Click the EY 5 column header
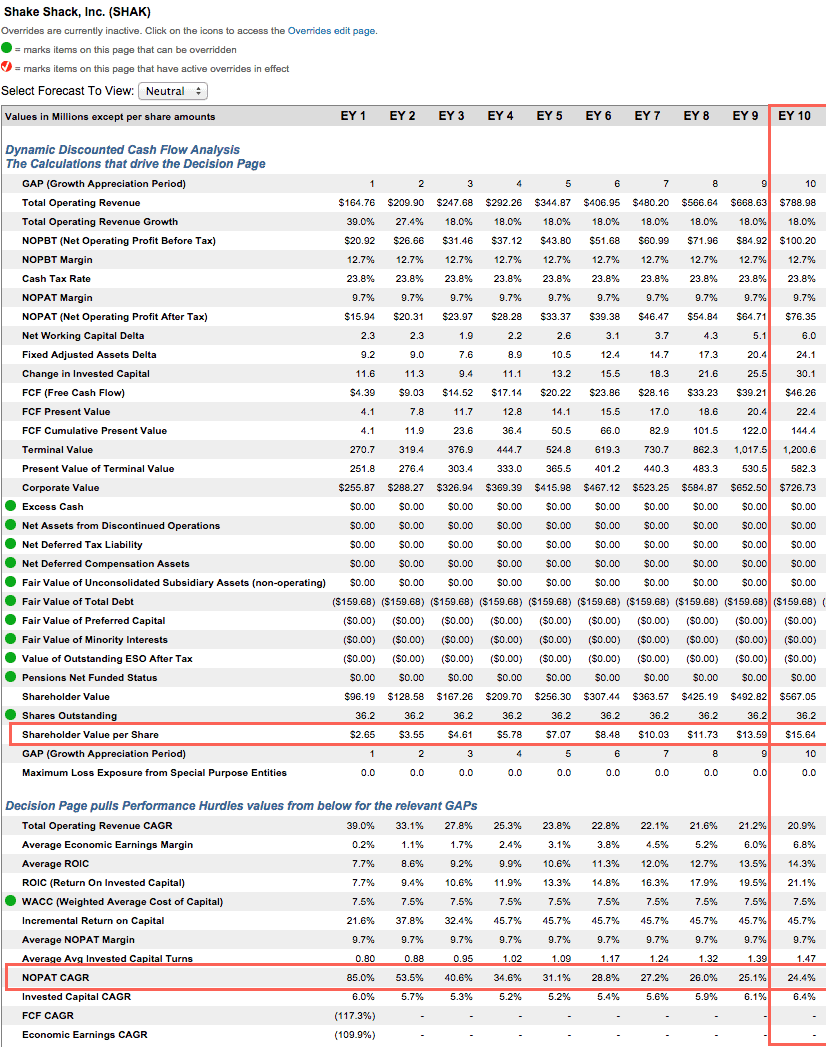 click(549, 116)
